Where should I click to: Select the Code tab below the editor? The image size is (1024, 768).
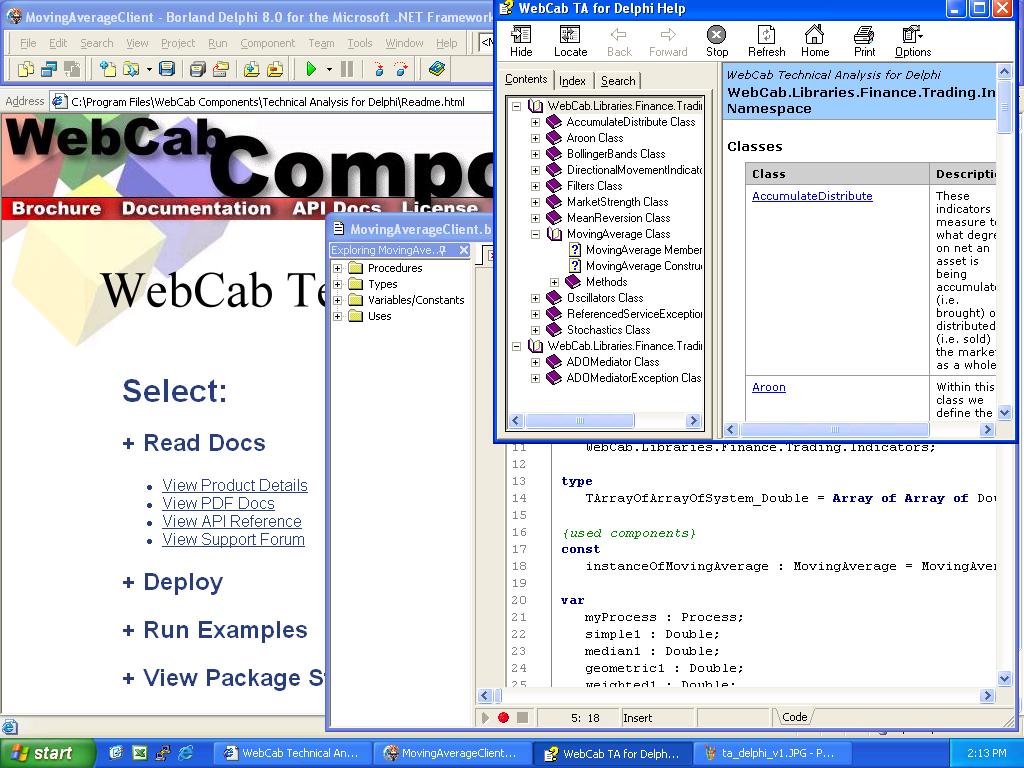point(795,717)
